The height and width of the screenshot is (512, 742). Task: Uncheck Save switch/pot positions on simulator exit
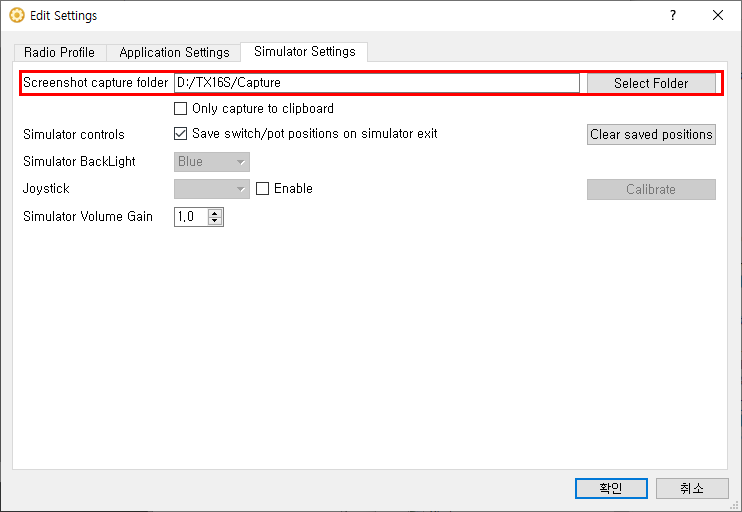pos(180,134)
